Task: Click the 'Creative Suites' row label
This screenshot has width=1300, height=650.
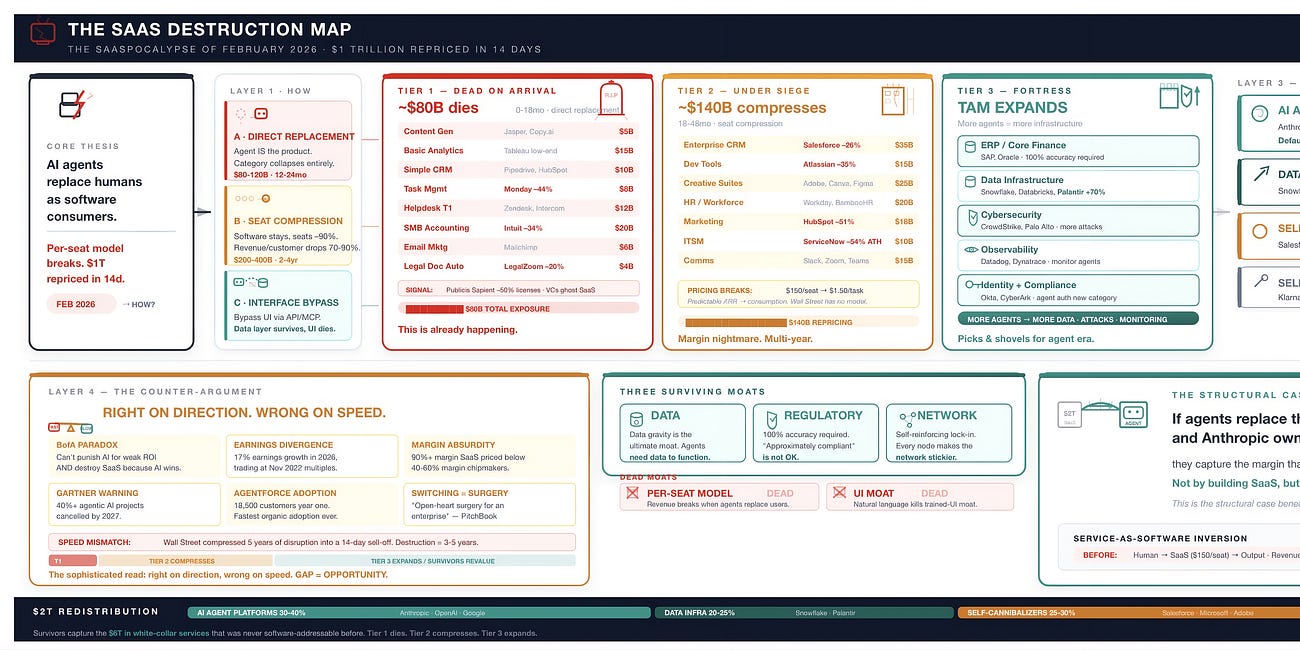Action: coord(713,183)
